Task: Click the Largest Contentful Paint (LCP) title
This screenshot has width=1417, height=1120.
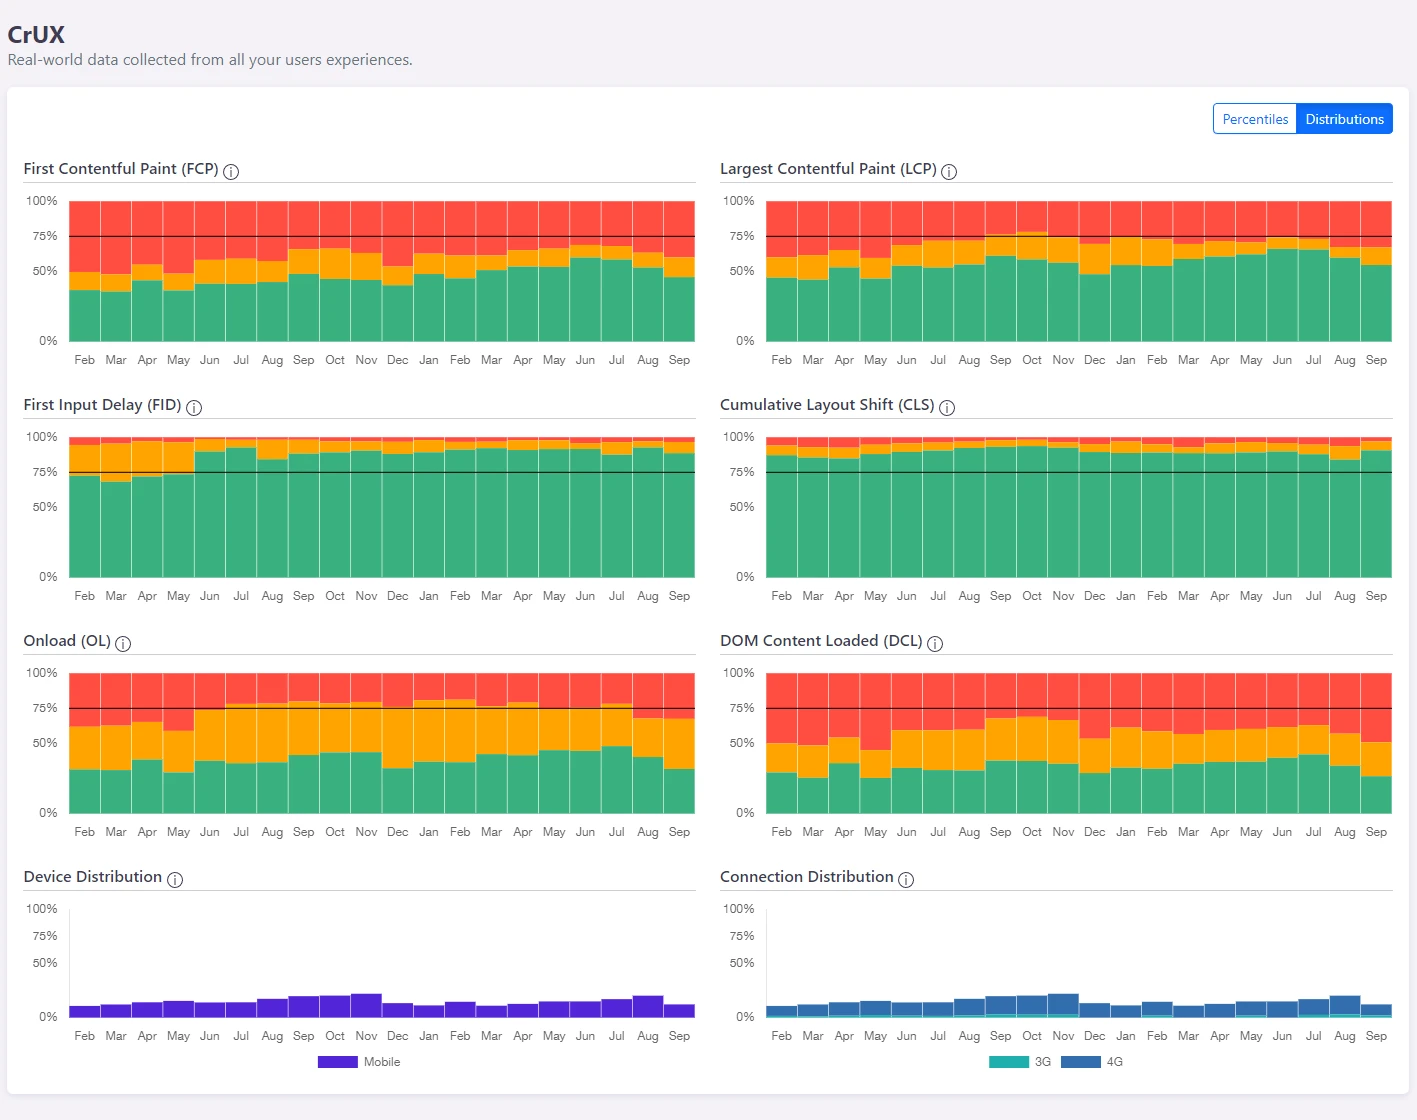Action: pos(828,168)
